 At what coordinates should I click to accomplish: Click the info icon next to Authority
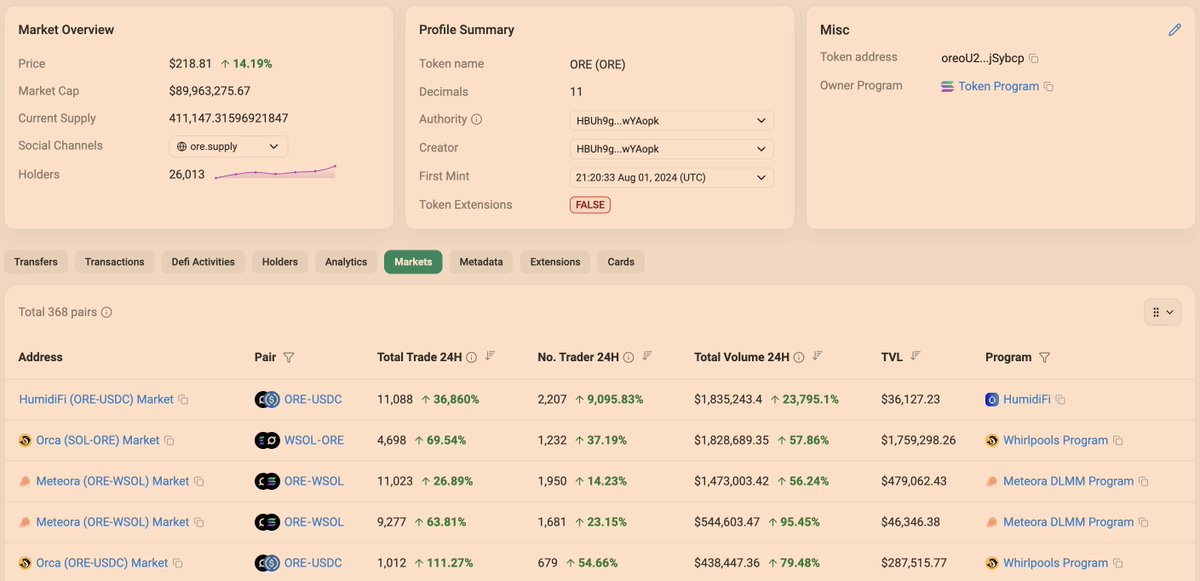pos(476,120)
